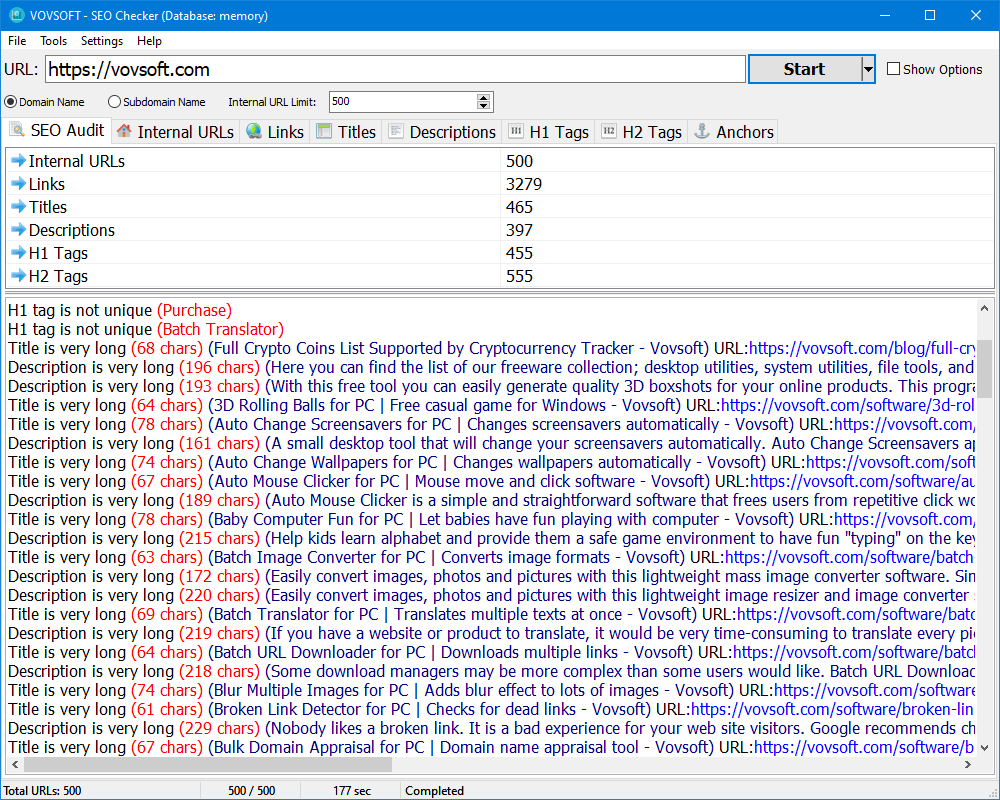Screen dimensions: 1000x800
Task: Click the horizontal scrollbar thumb in results
Action: coord(208,764)
